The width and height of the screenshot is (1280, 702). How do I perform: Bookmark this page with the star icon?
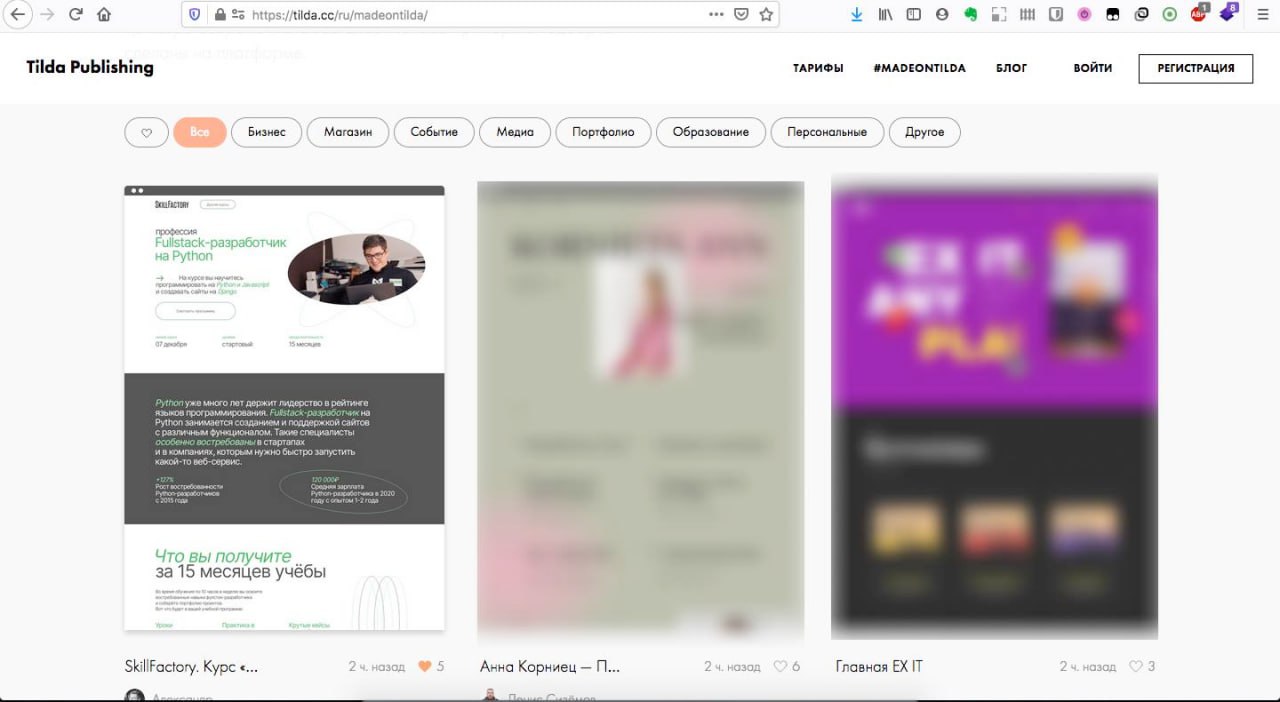[766, 15]
